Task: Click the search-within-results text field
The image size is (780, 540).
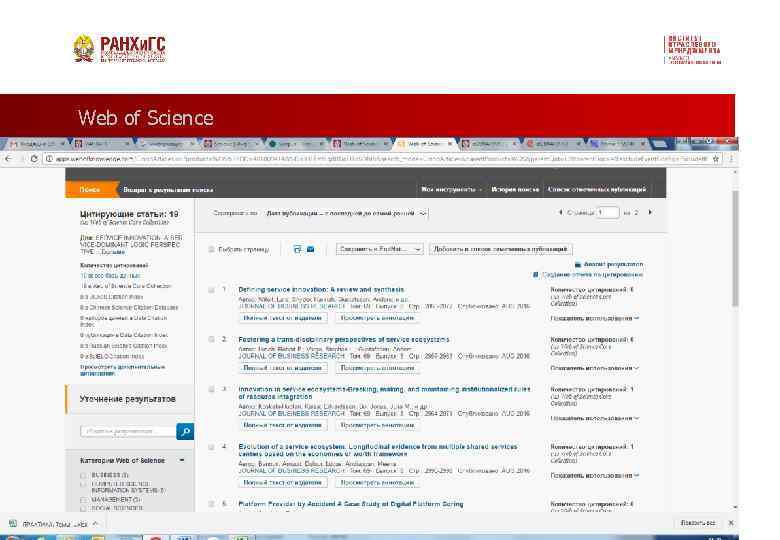Action: 128,431
